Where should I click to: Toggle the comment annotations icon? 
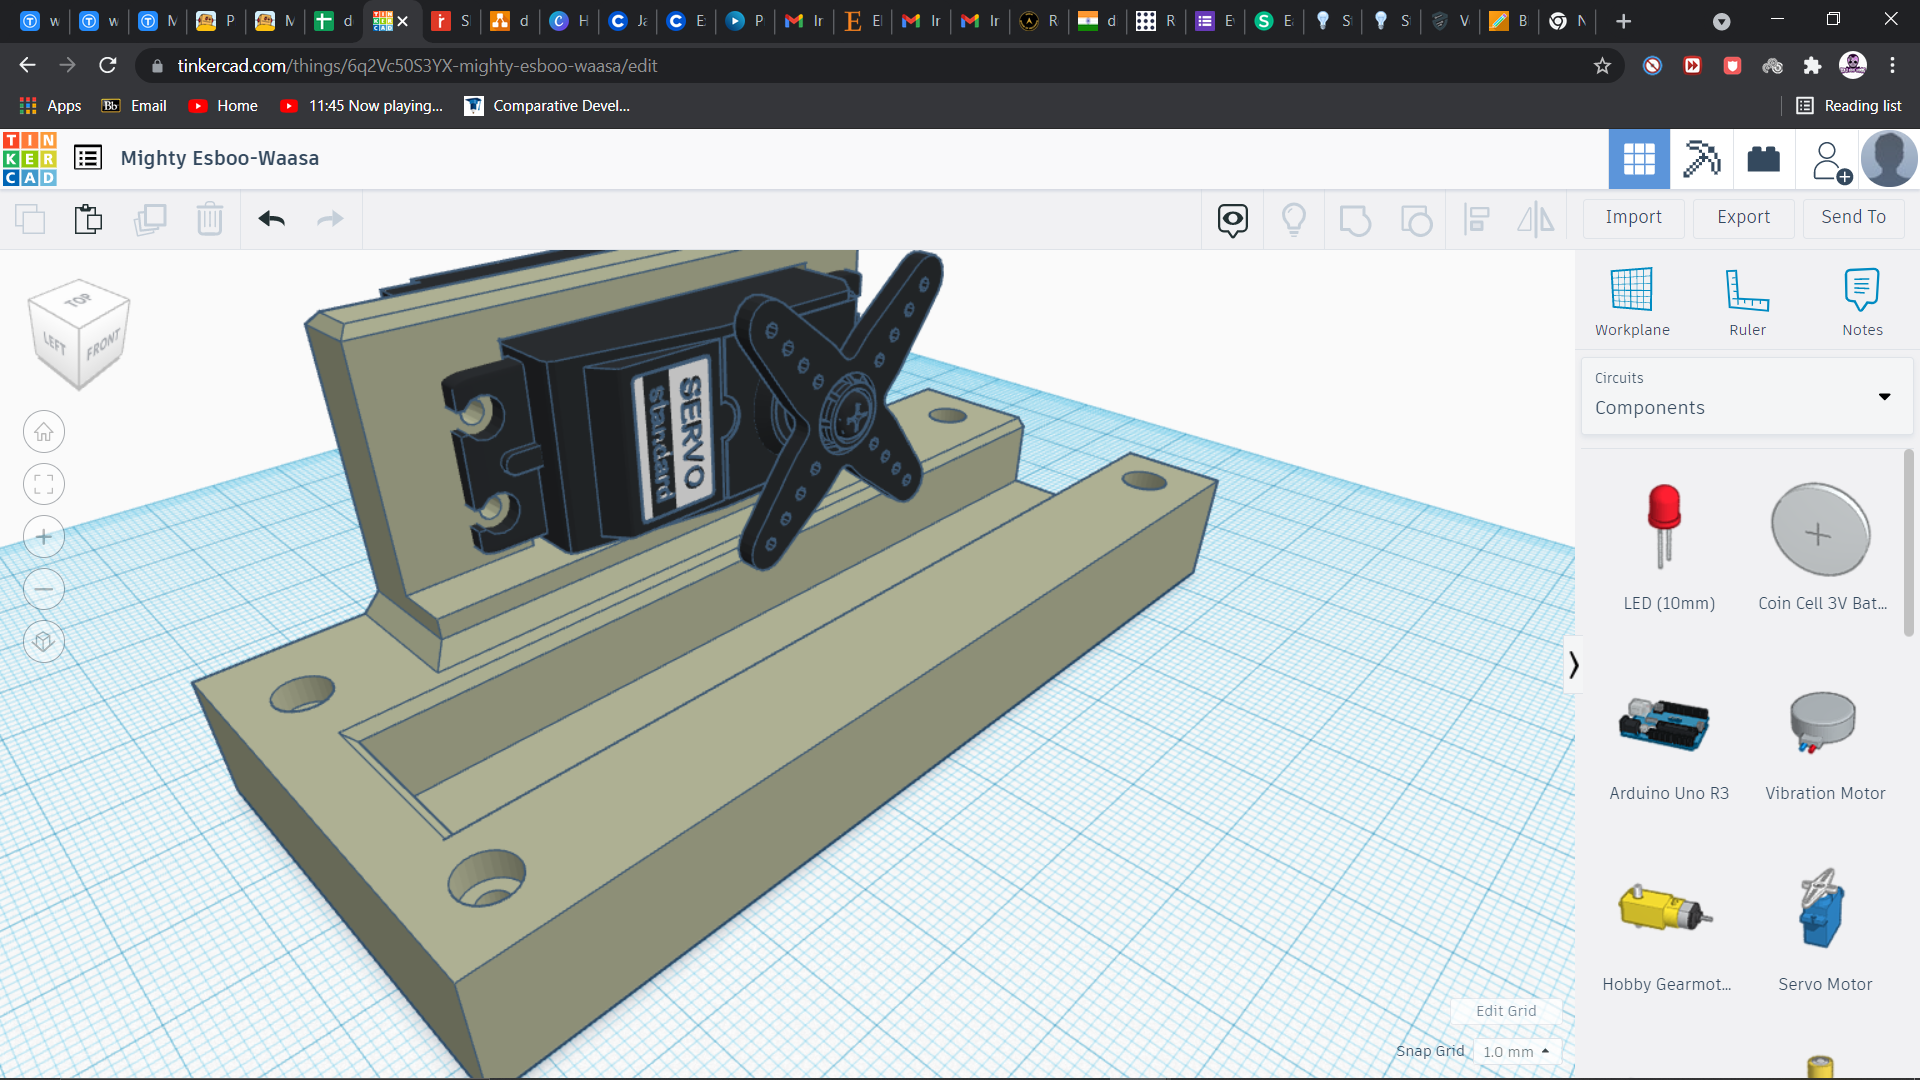tap(1232, 219)
